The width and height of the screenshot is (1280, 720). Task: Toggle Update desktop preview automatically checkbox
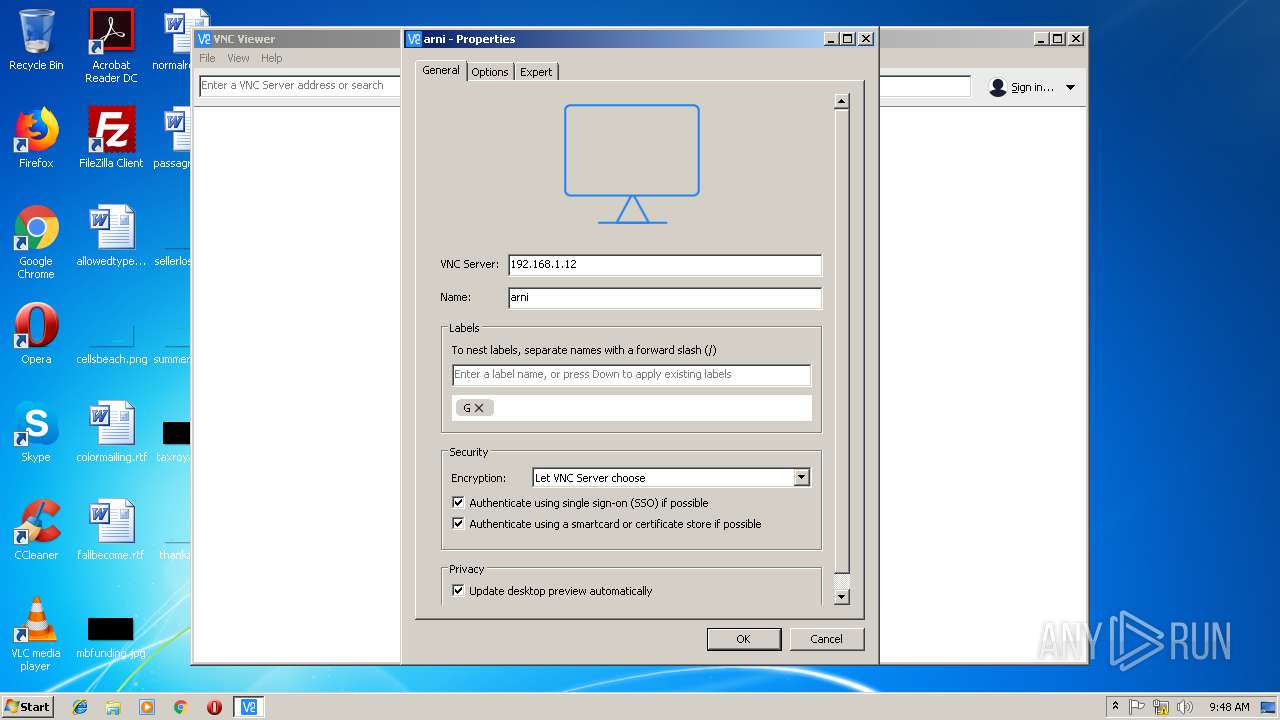point(459,591)
